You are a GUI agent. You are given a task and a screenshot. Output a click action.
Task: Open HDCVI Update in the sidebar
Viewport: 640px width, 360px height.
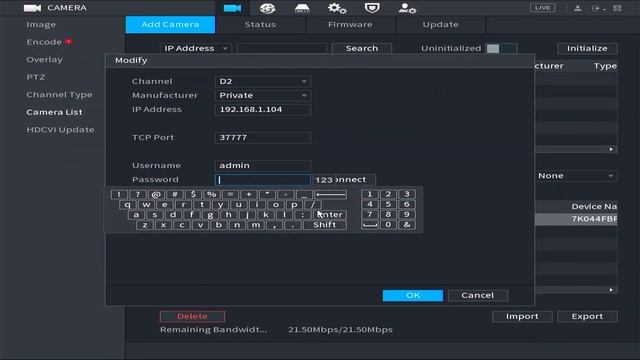click(60, 130)
